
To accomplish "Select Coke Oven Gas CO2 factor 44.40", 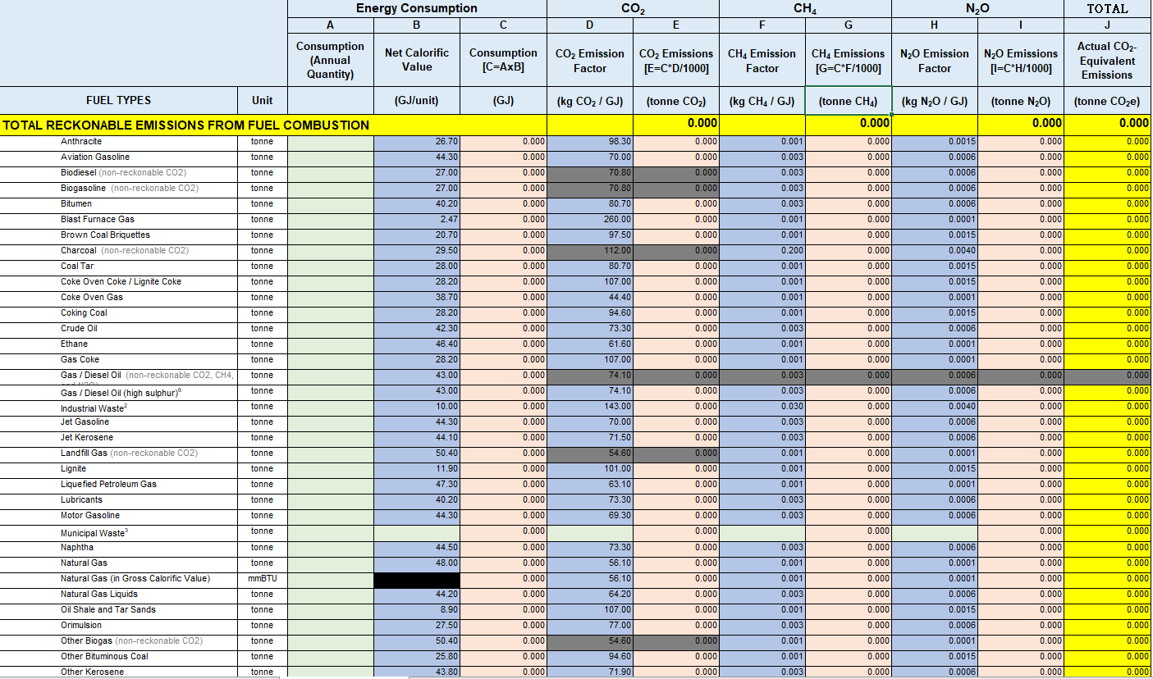I will tap(590, 297).
